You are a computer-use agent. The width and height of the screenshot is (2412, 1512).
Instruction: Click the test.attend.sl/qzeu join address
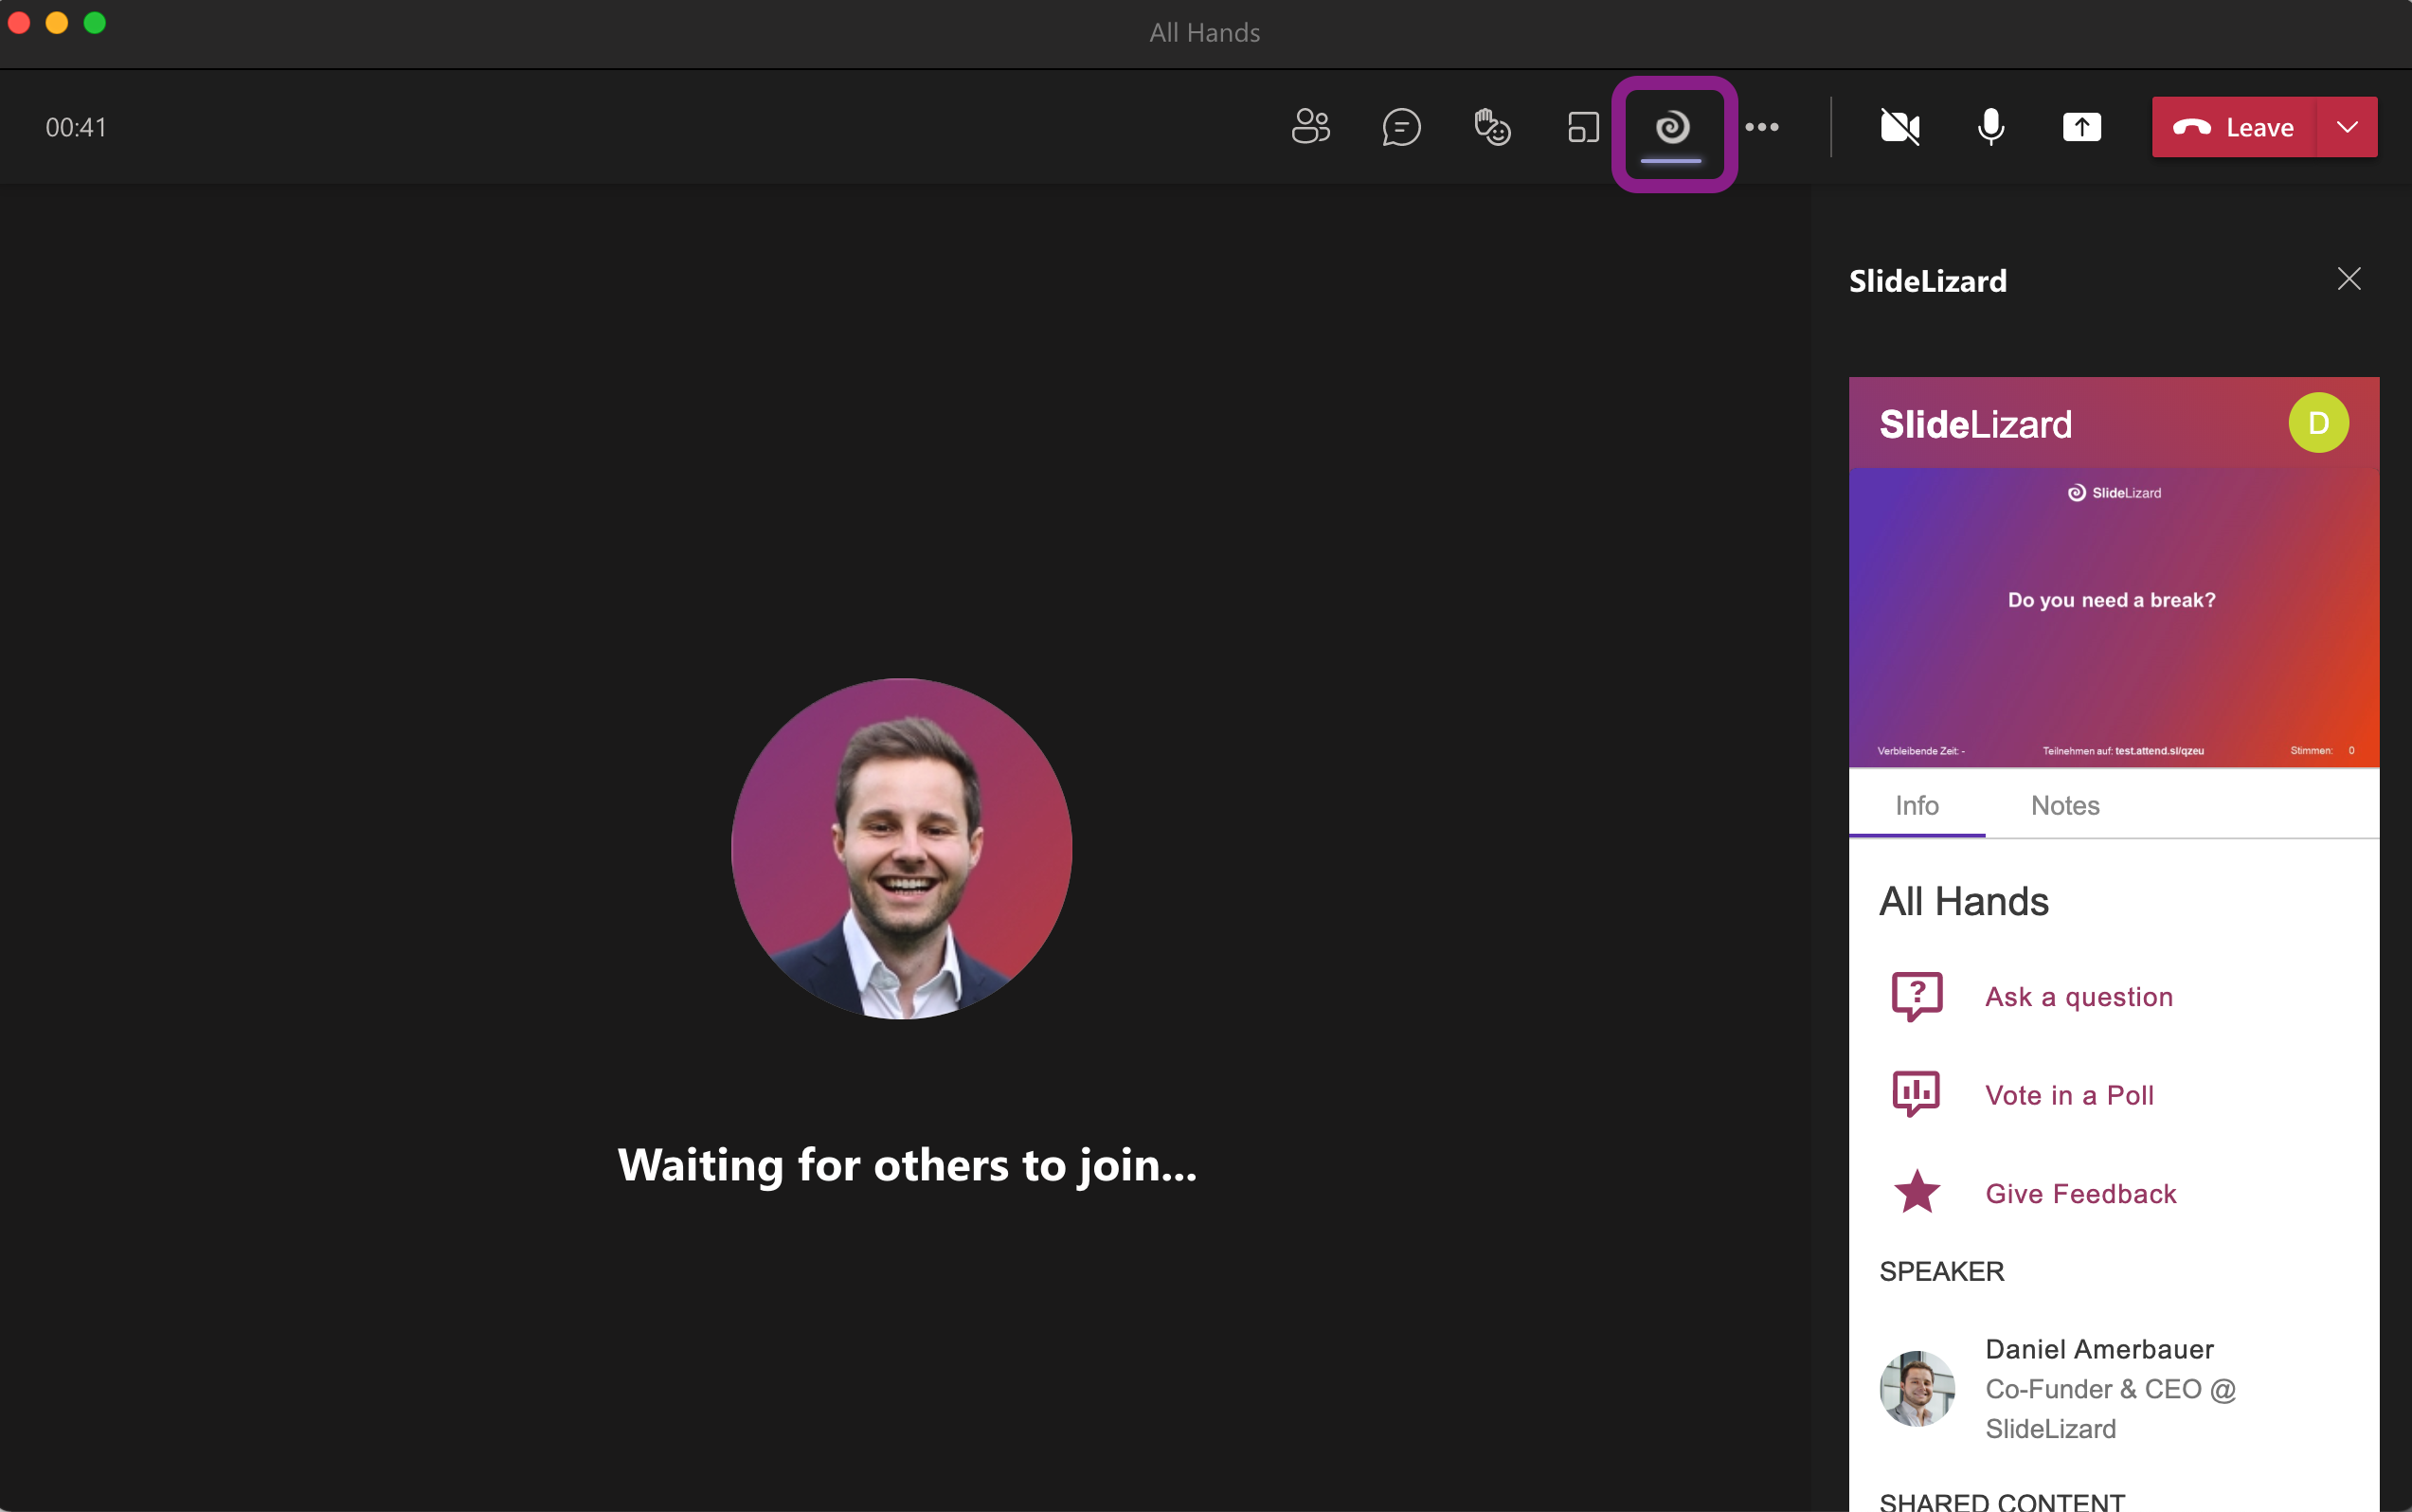[2159, 750]
